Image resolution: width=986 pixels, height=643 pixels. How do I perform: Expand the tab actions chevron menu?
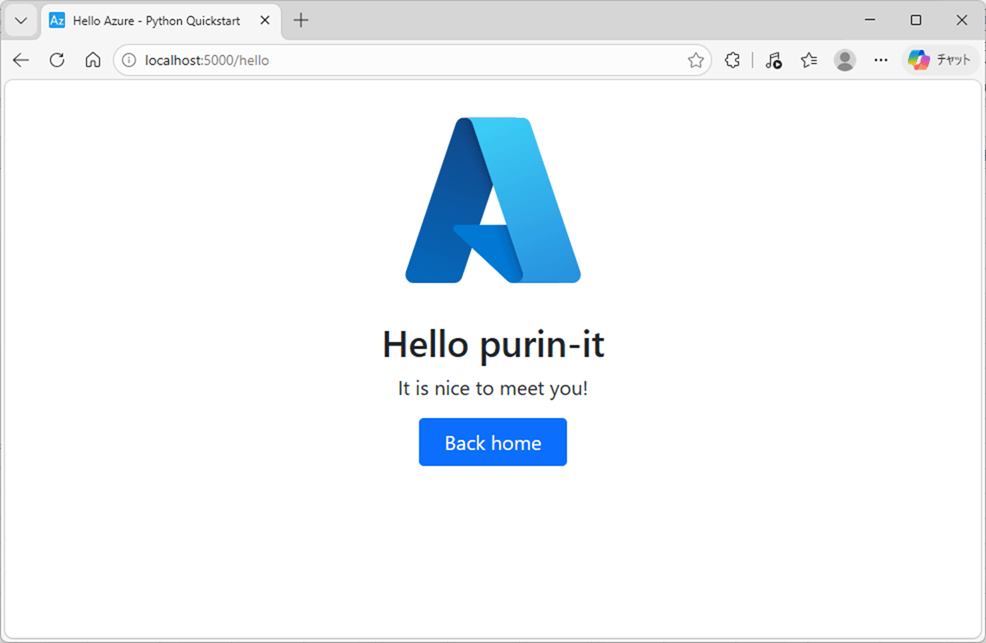(20, 20)
